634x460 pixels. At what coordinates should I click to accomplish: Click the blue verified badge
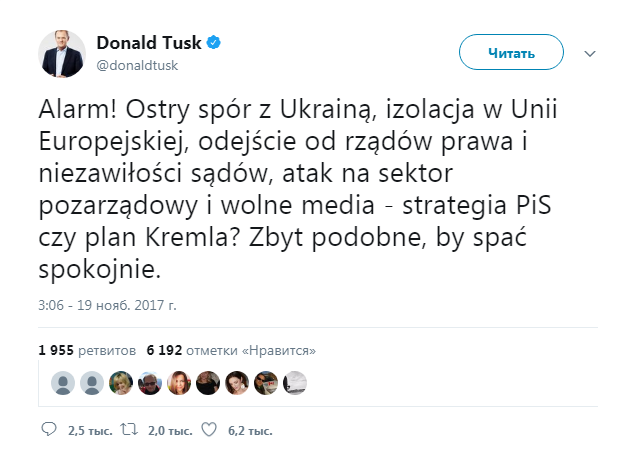point(213,42)
